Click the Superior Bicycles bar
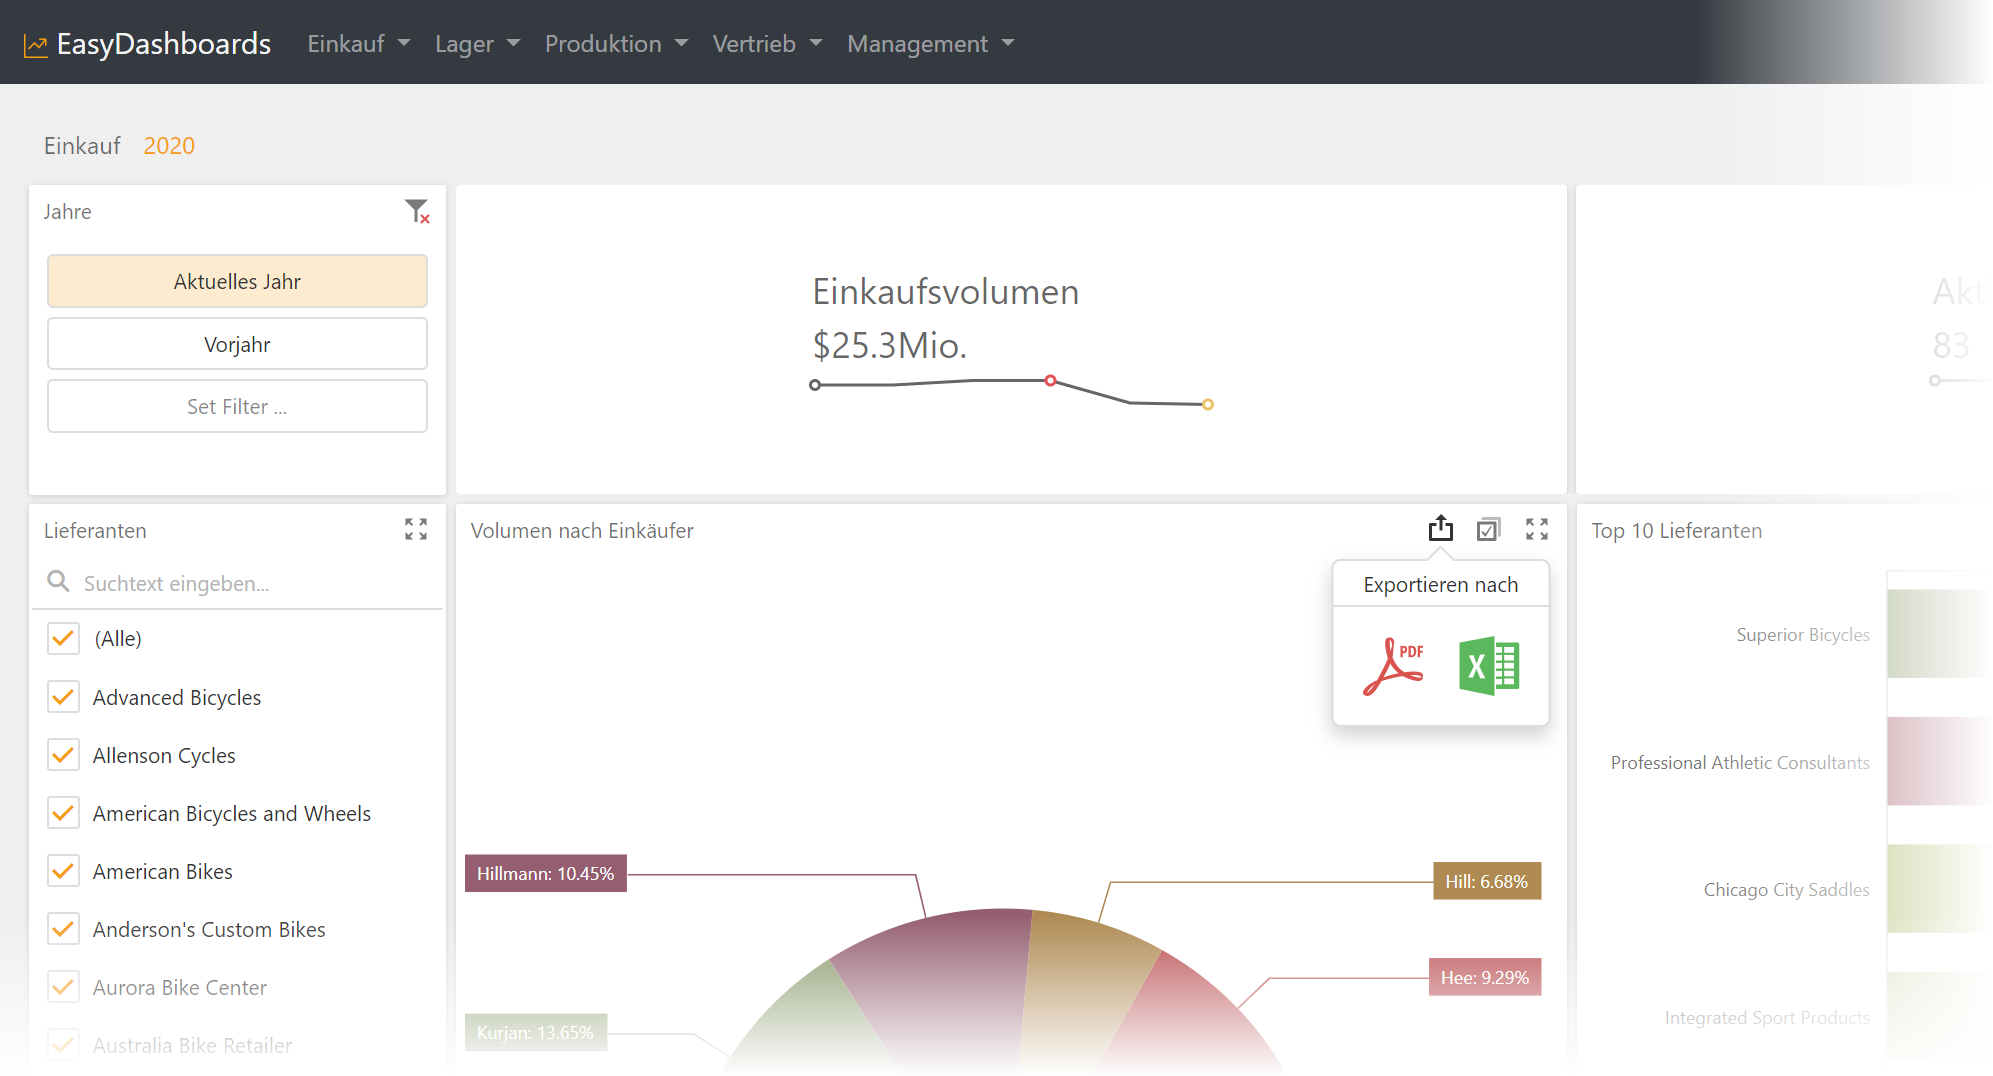1993x1076 pixels. tap(1937, 634)
